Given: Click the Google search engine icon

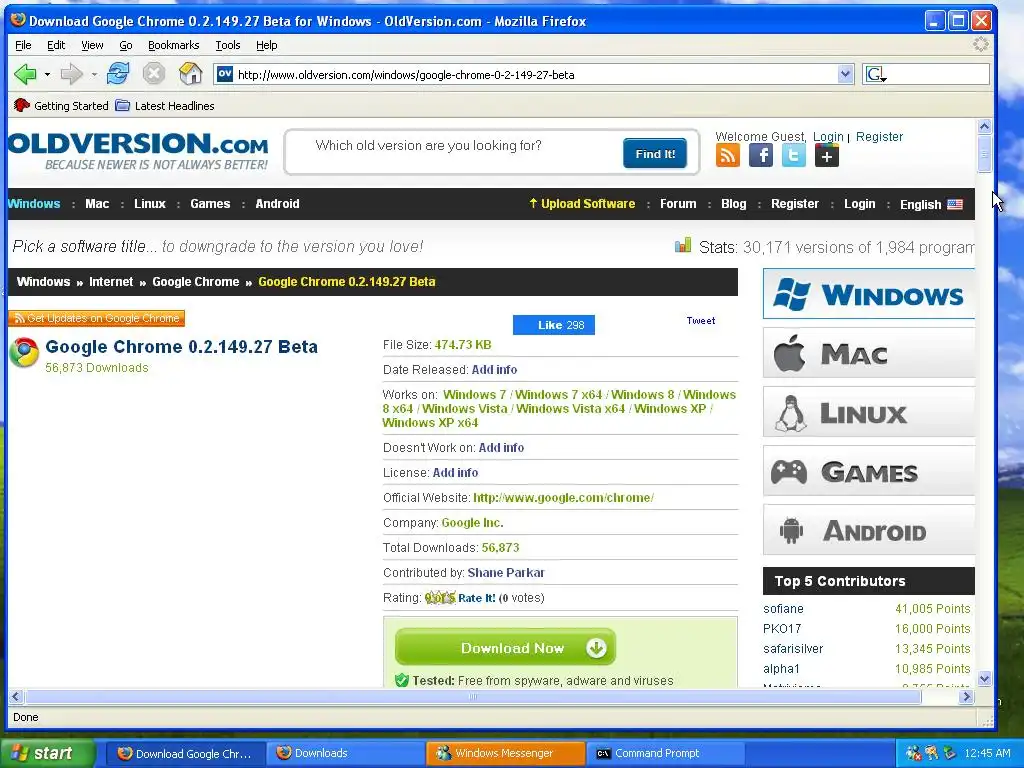Looking at the screenshot, I should (x=876, y=74).
